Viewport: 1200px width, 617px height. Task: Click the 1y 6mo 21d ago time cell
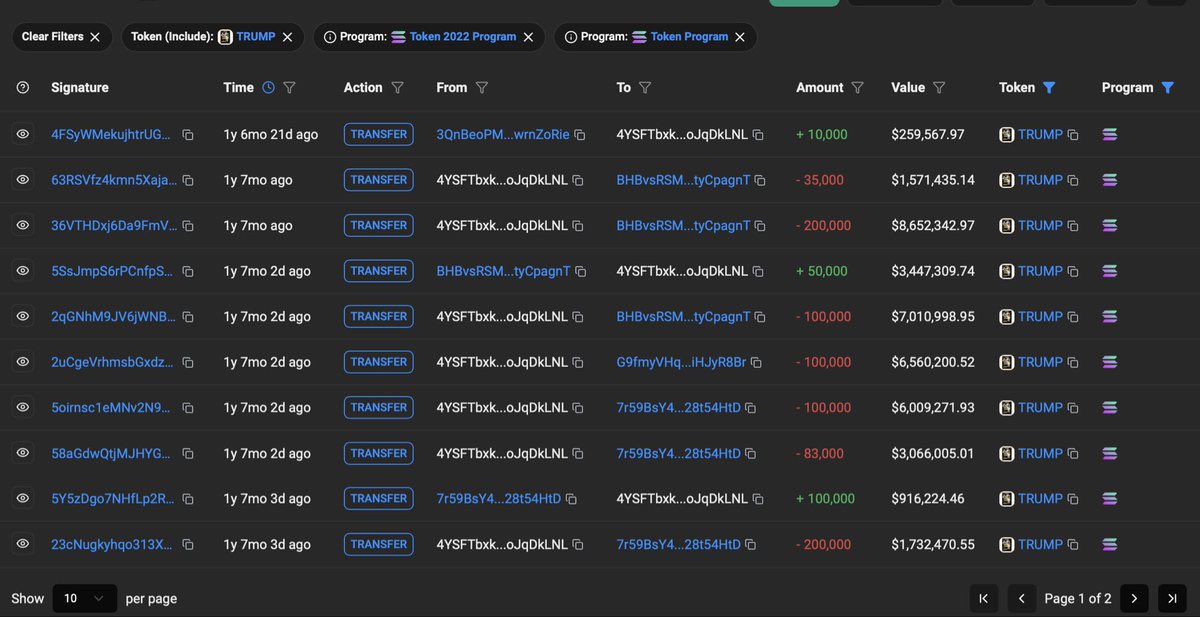[271, 134]
